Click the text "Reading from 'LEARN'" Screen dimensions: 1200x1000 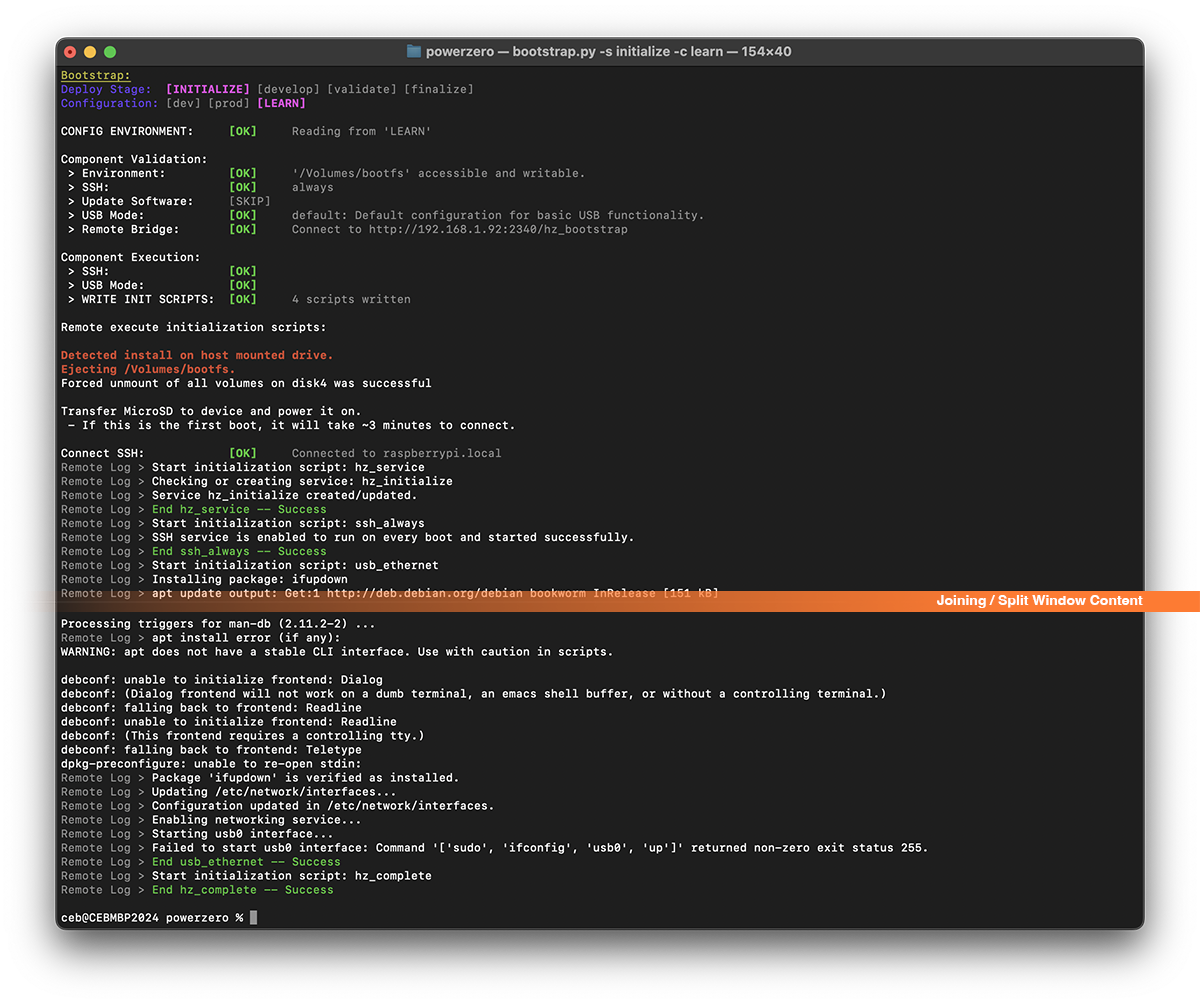pos(362,131)
